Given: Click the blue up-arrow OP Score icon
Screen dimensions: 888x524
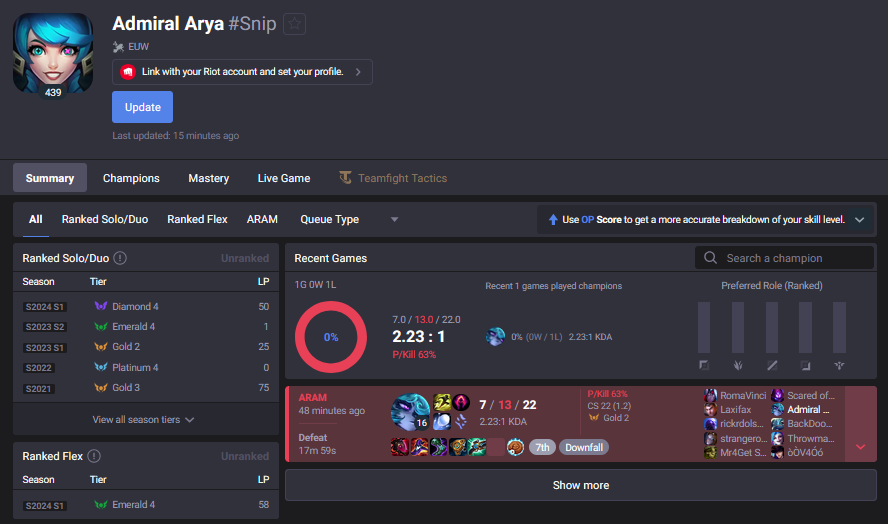Looking at the screenshot, I should [553, 220].
